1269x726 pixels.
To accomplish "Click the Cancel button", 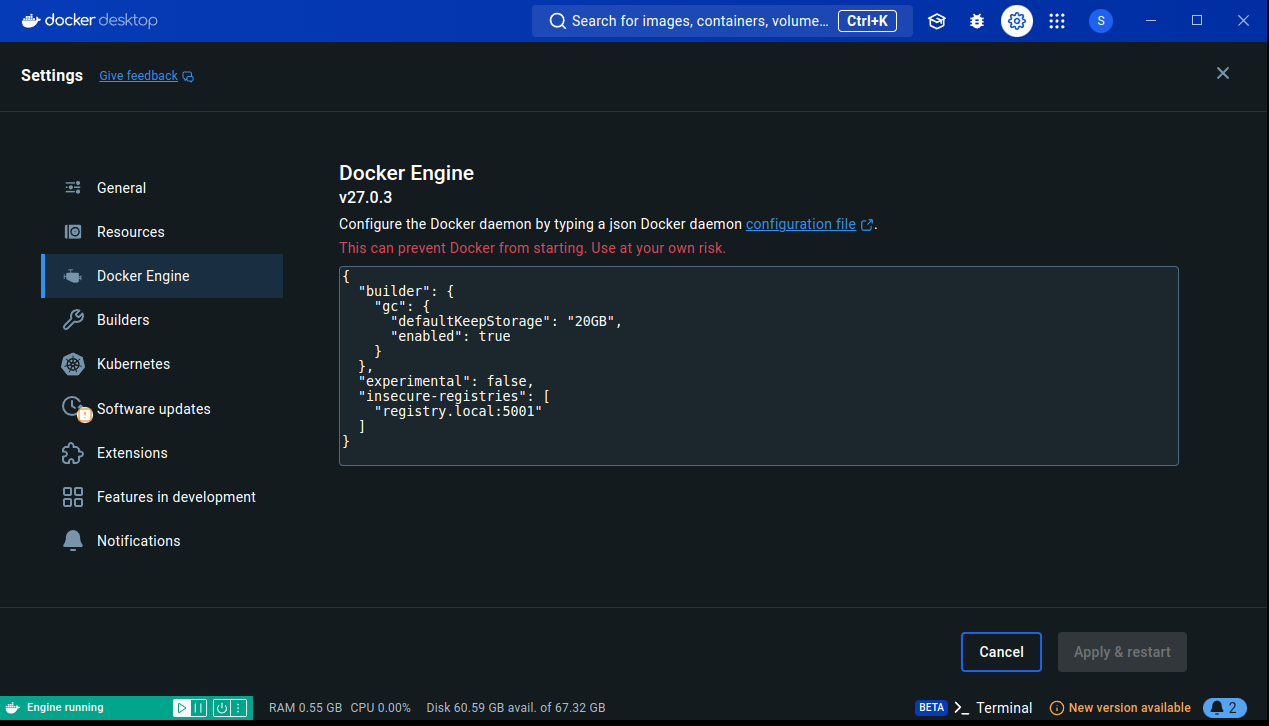I will (1001, 652).
